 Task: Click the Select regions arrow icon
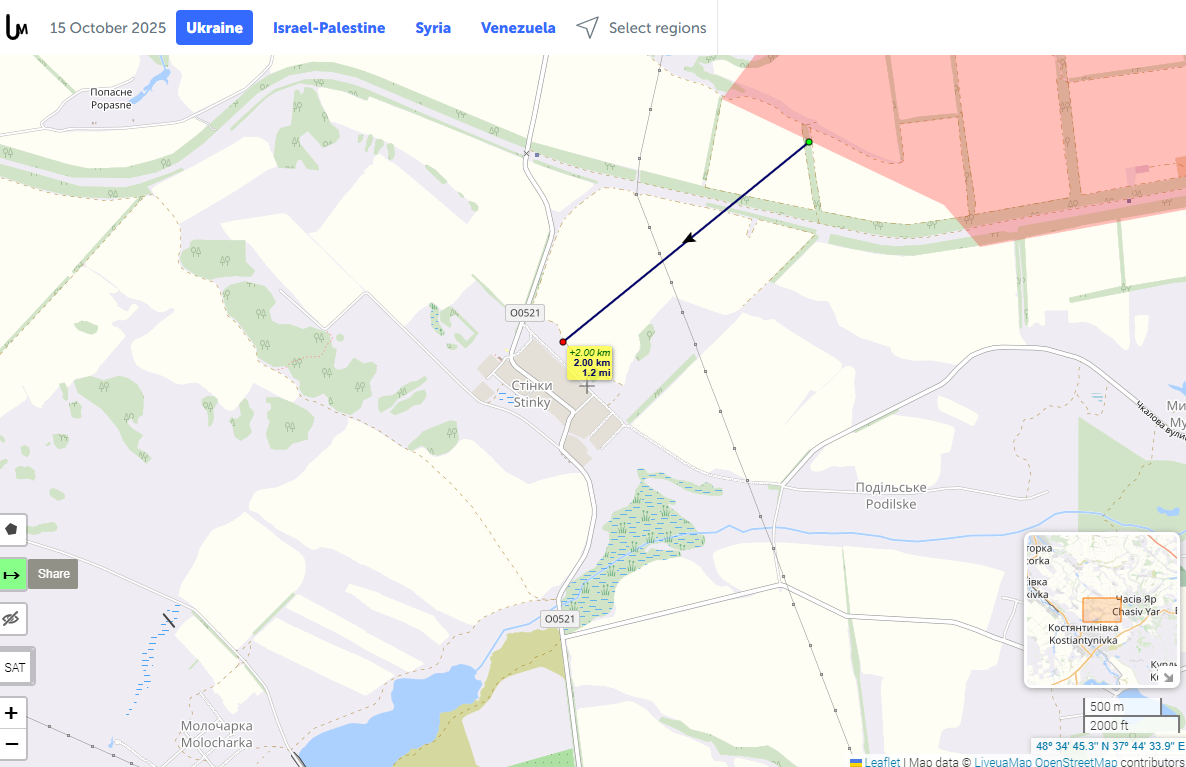coord(587,28)
